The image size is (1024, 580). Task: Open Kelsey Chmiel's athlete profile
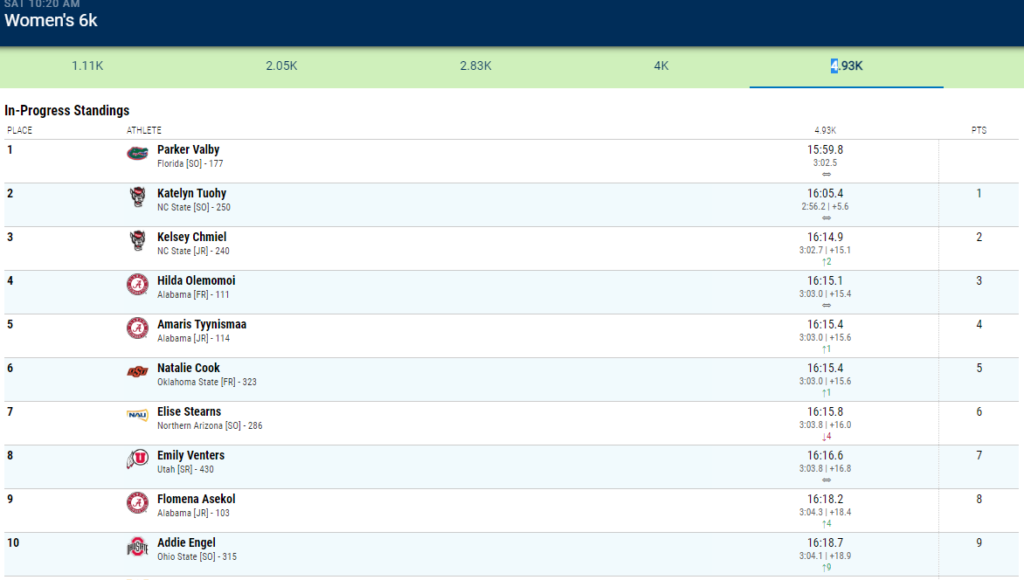[x=191, y=237]
